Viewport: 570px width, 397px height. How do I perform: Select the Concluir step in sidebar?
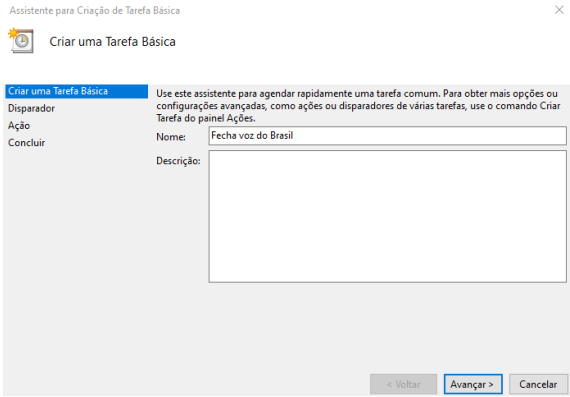tap(27, 143)
